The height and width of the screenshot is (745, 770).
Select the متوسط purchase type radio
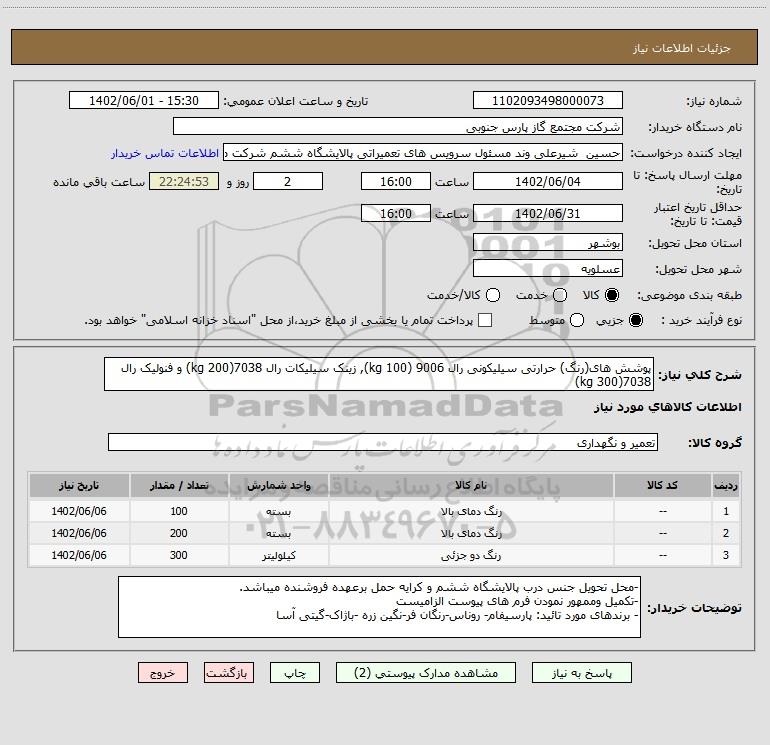[x=577, y=320]
